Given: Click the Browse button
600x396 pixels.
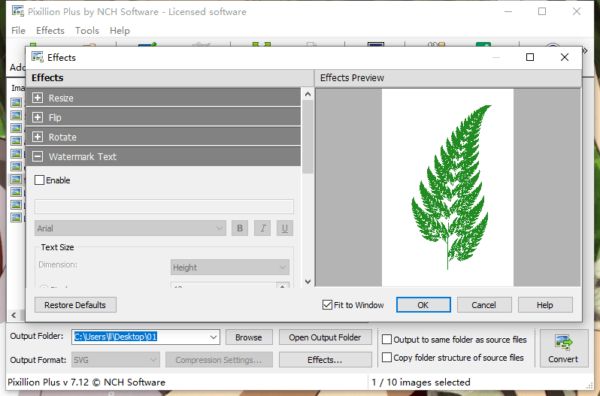Looking at the screenshot, I should coord(249,337).
